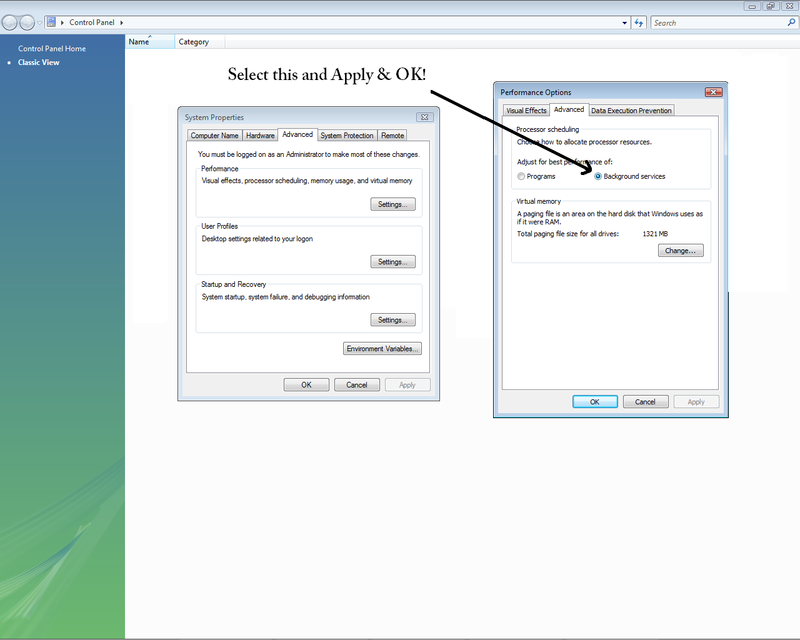
Task: Click Apply in System Properties dialog
Action: pos(407,385)
